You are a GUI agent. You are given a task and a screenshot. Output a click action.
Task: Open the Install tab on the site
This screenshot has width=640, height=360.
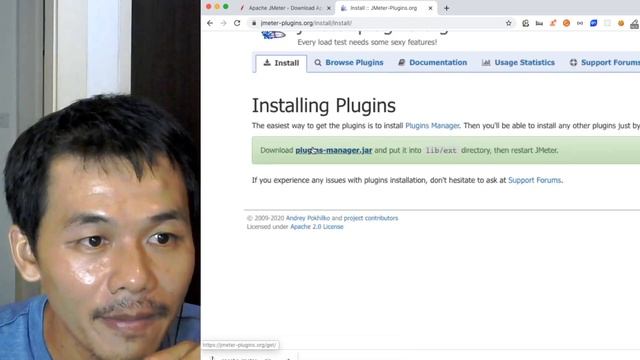pos(281,63)
